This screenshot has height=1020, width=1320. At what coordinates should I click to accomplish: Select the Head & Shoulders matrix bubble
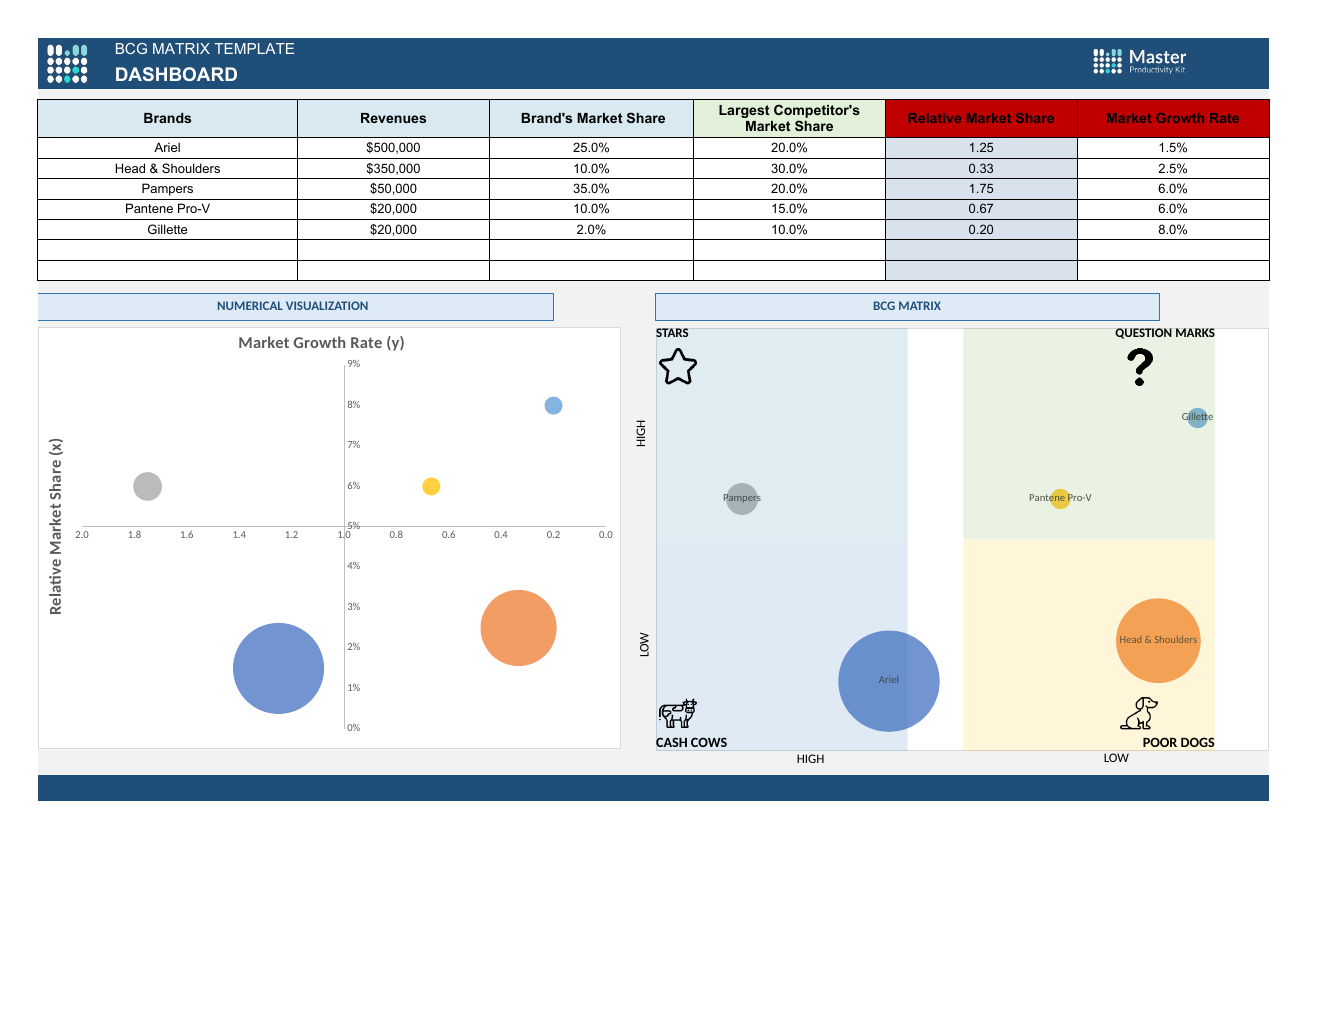(x=1158, y=640)
